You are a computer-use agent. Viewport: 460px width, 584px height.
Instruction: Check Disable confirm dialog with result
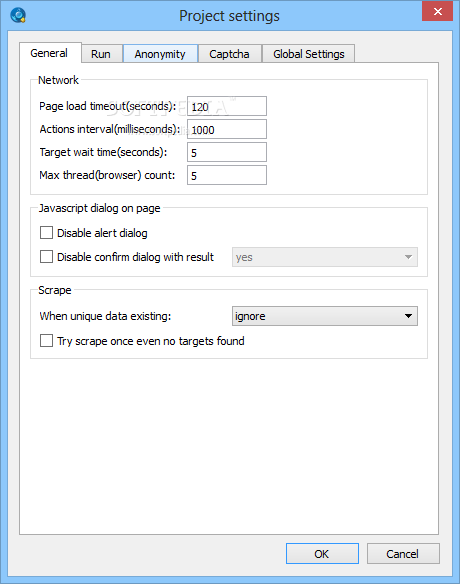click(x=47, y=257)
